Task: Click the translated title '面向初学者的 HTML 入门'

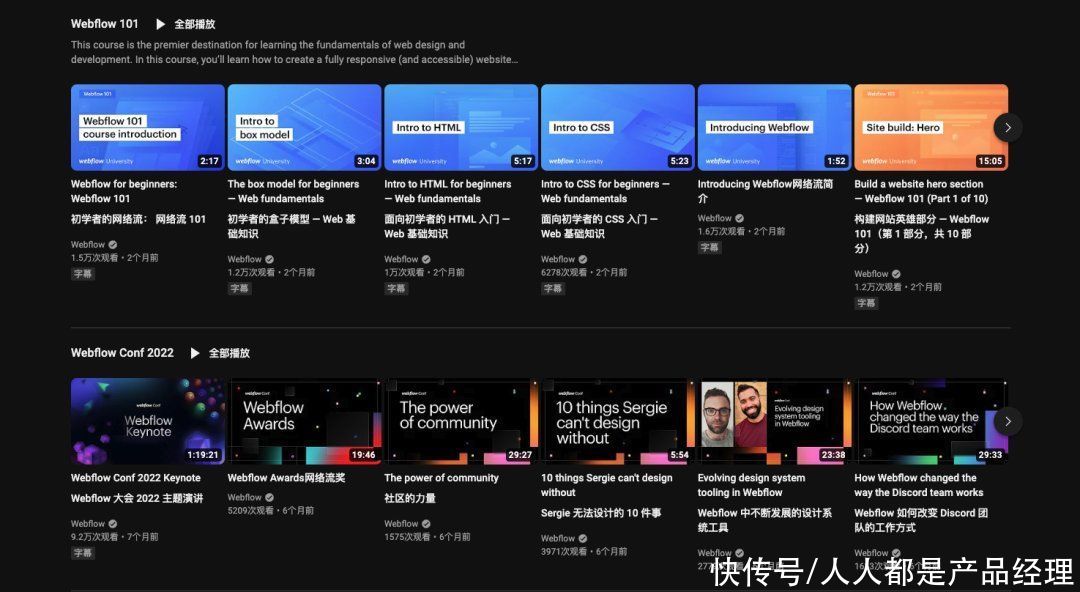Action: 447,226
